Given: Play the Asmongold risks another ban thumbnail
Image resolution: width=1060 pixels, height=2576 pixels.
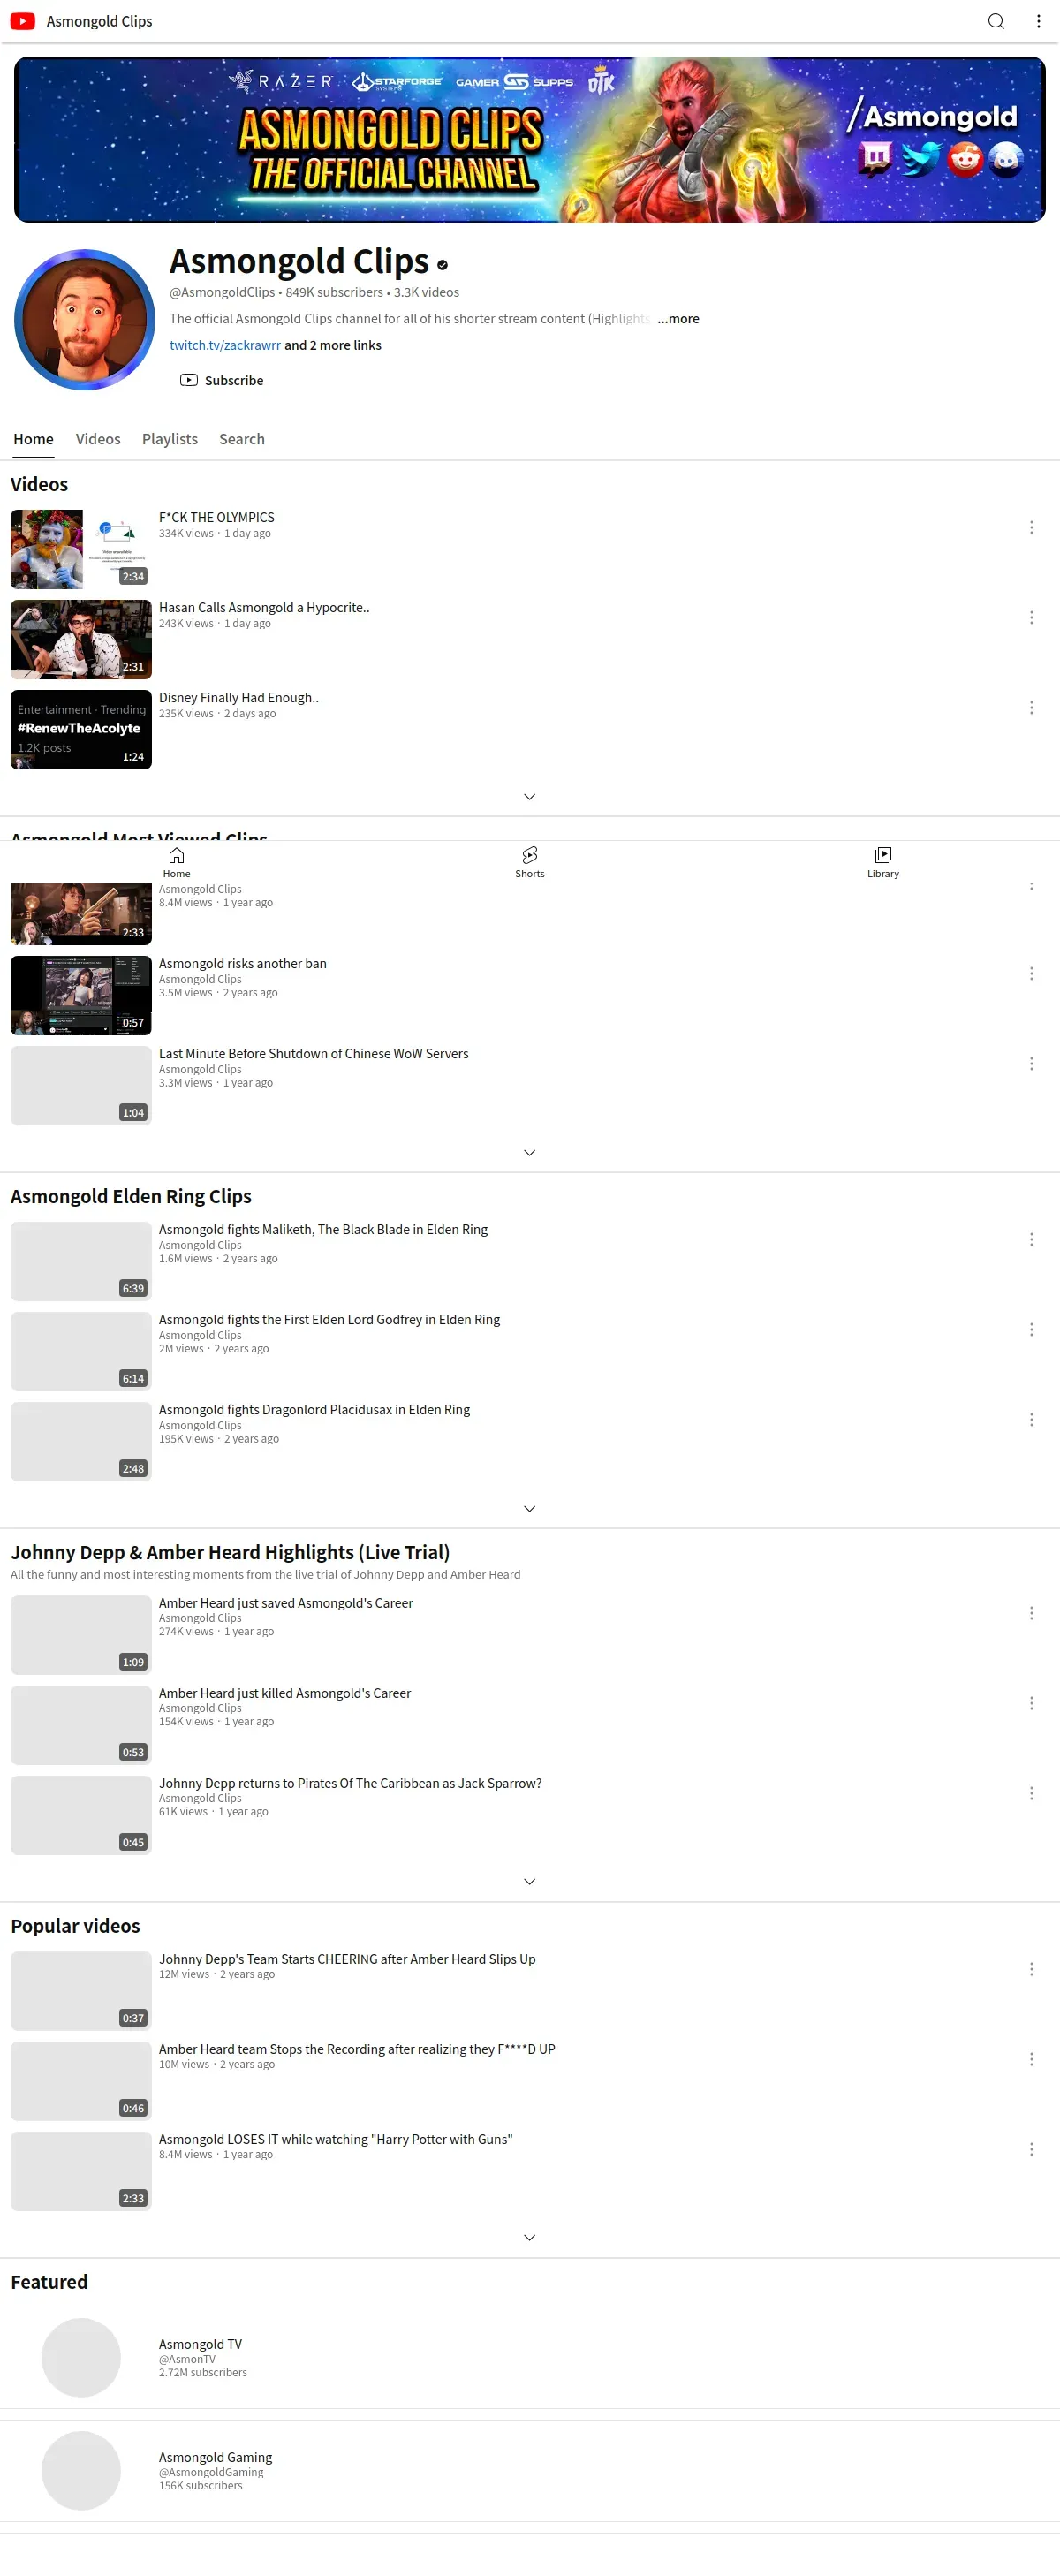Looking at the screenshot, I should pos(81,995).
